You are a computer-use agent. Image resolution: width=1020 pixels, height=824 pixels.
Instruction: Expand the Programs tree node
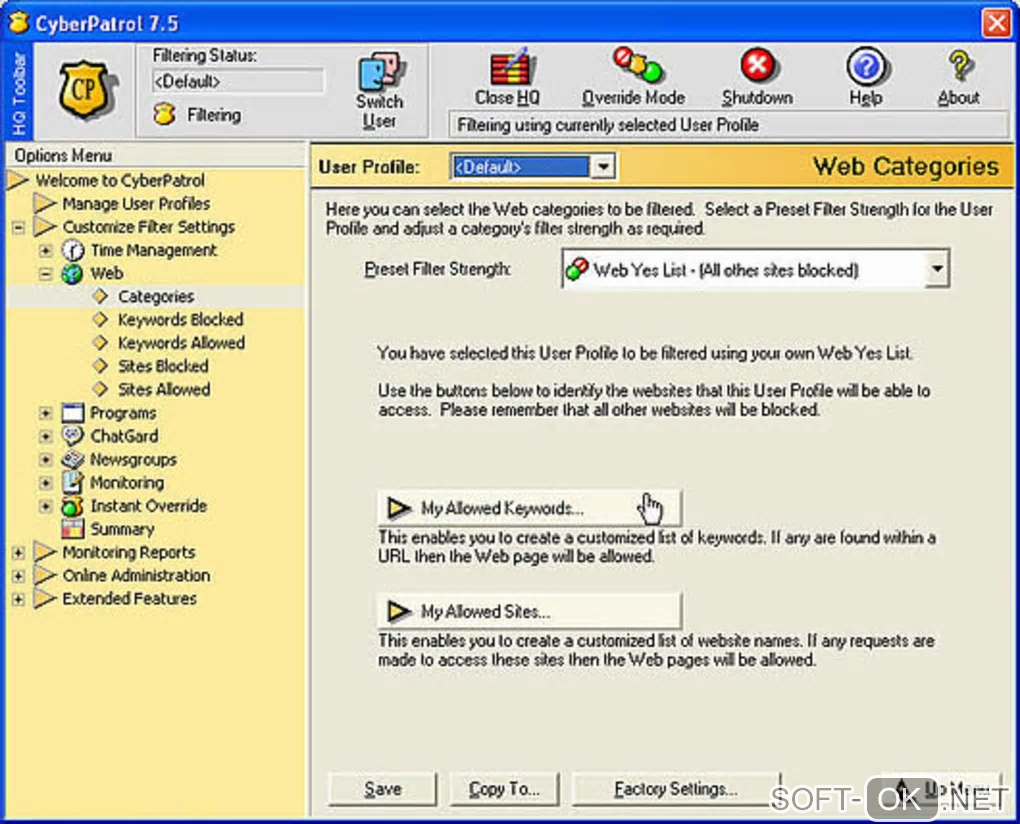coord(45,413)
